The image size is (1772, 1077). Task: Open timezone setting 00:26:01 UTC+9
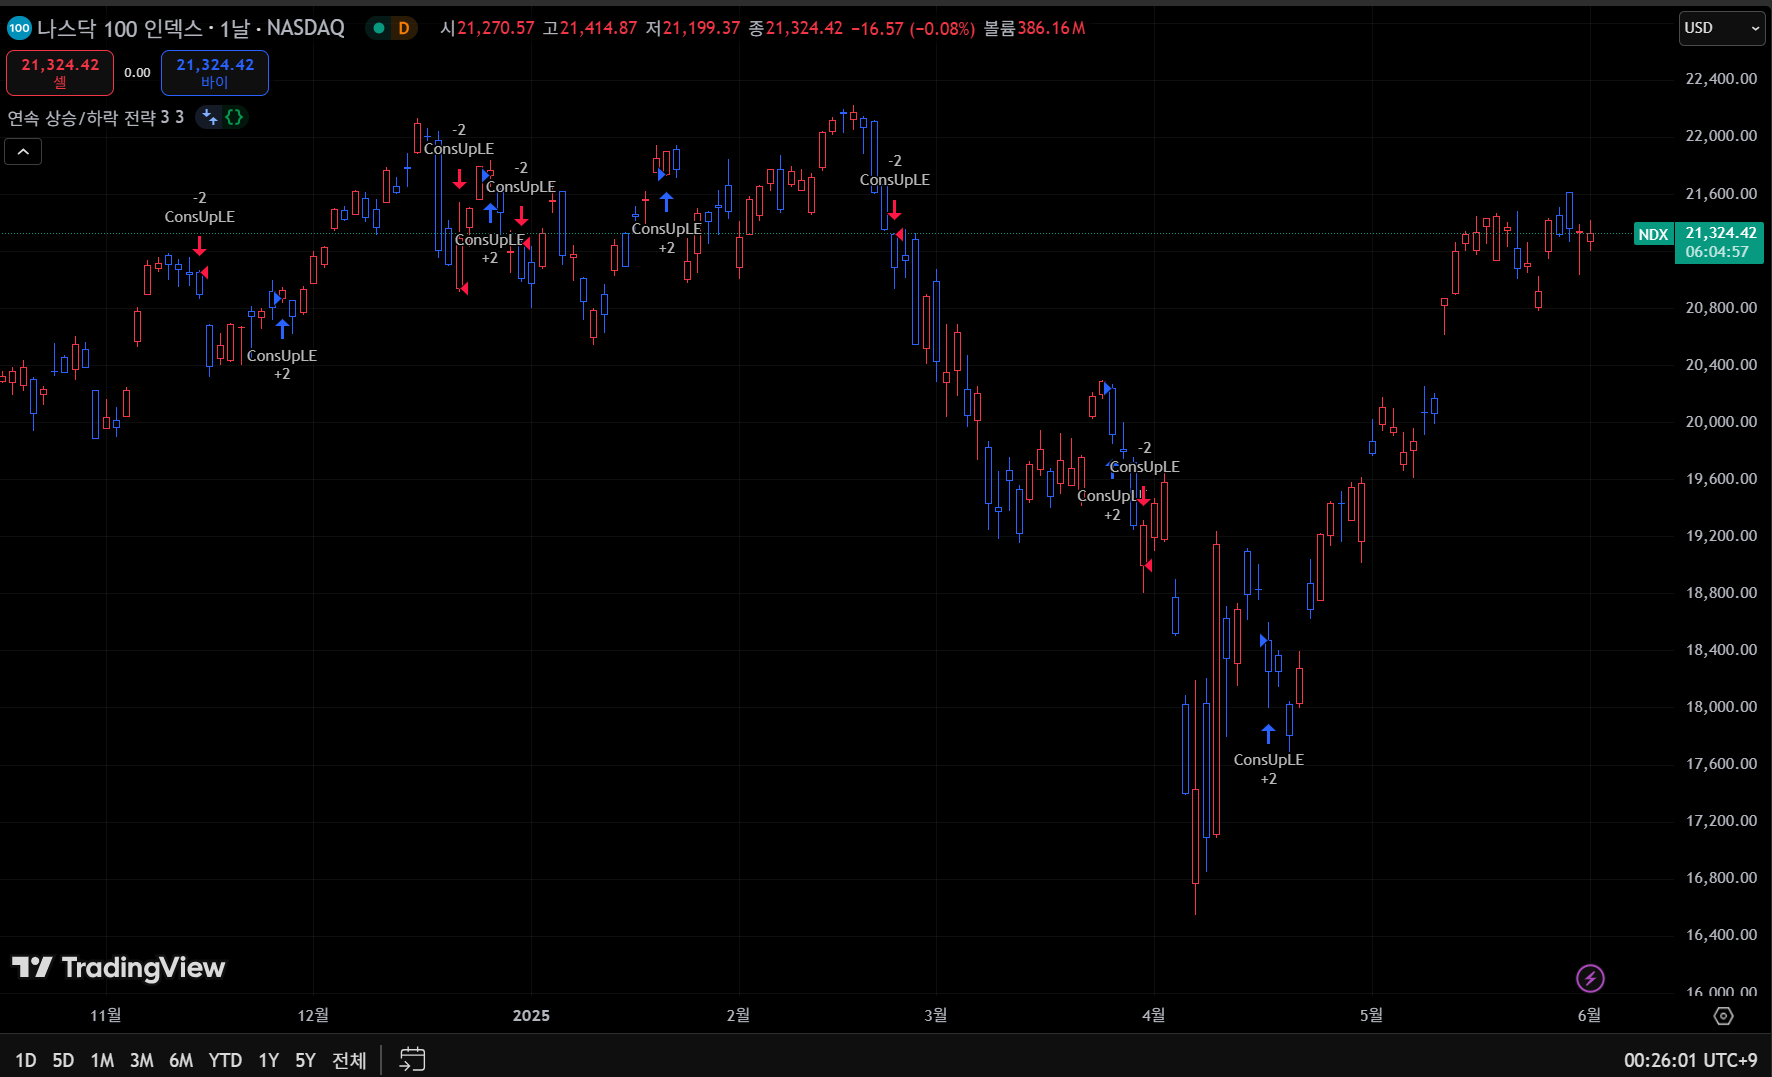pyautogui.click(x=1690, y=1060)
